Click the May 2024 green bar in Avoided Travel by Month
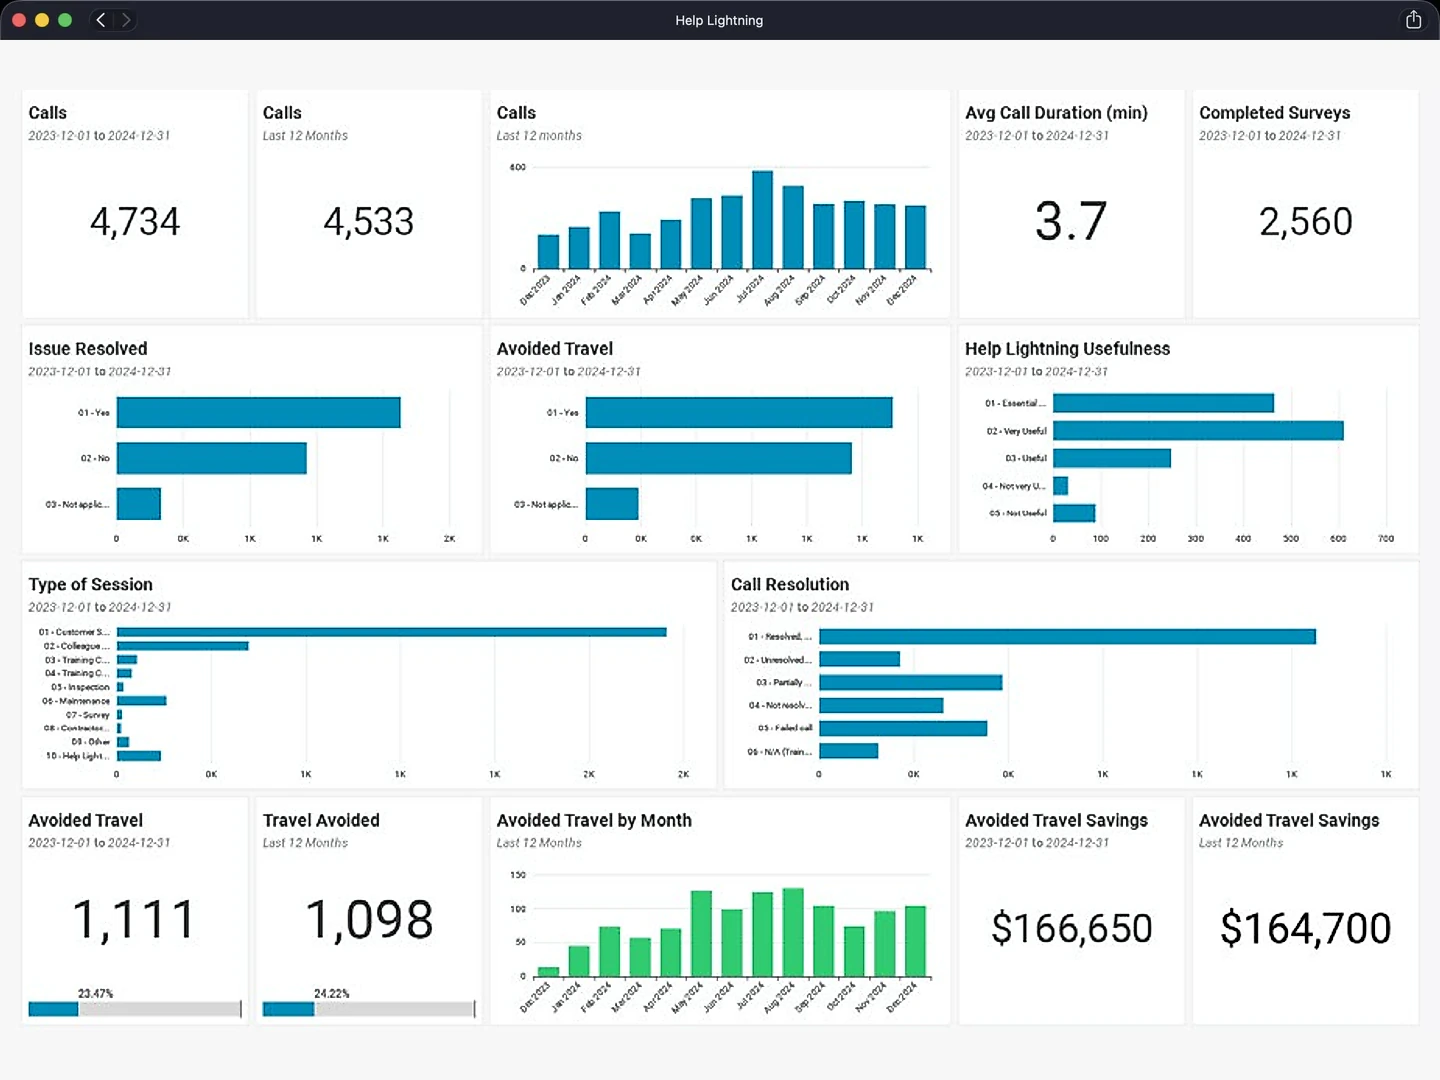Viewport: 1440px width, 1080px height. pyautogui.click(x=701, y=933)
